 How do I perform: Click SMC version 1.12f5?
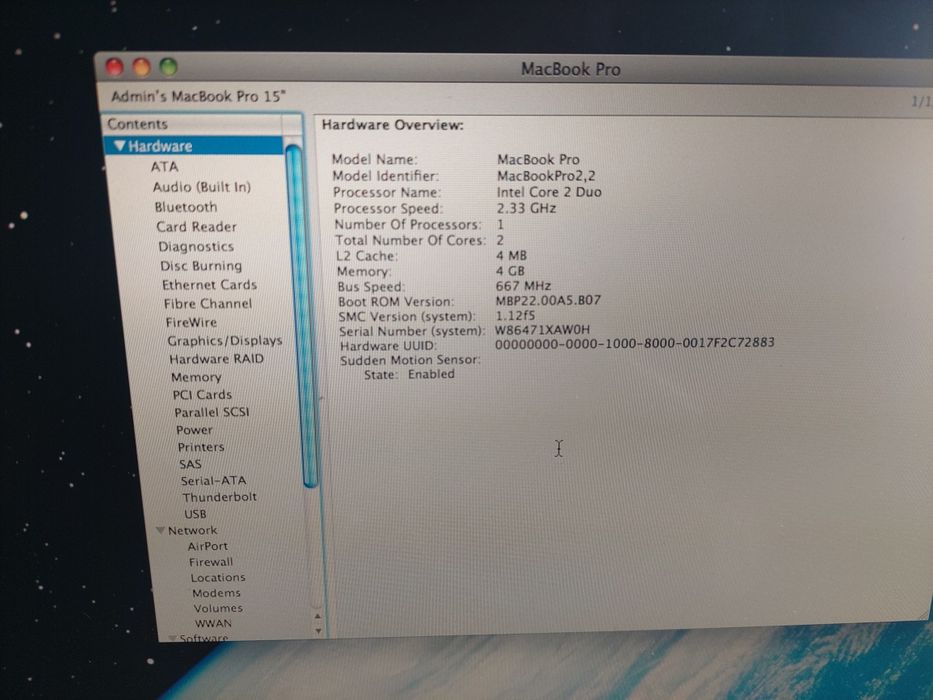tap(515, 315)
